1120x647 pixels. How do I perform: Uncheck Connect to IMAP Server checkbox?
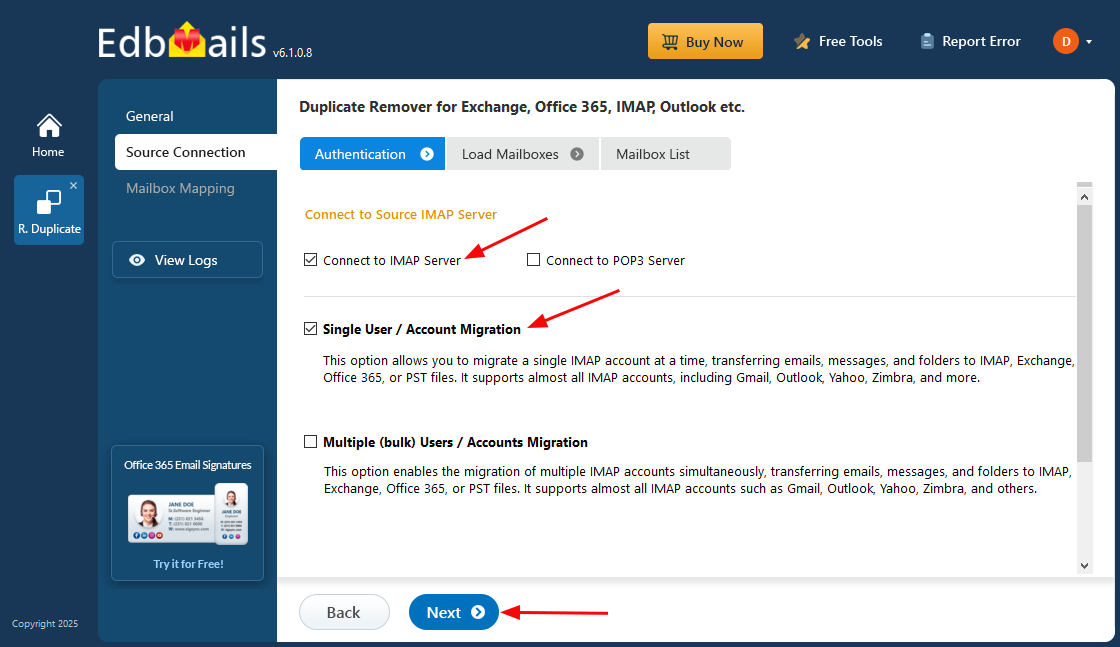pos(311,260)
